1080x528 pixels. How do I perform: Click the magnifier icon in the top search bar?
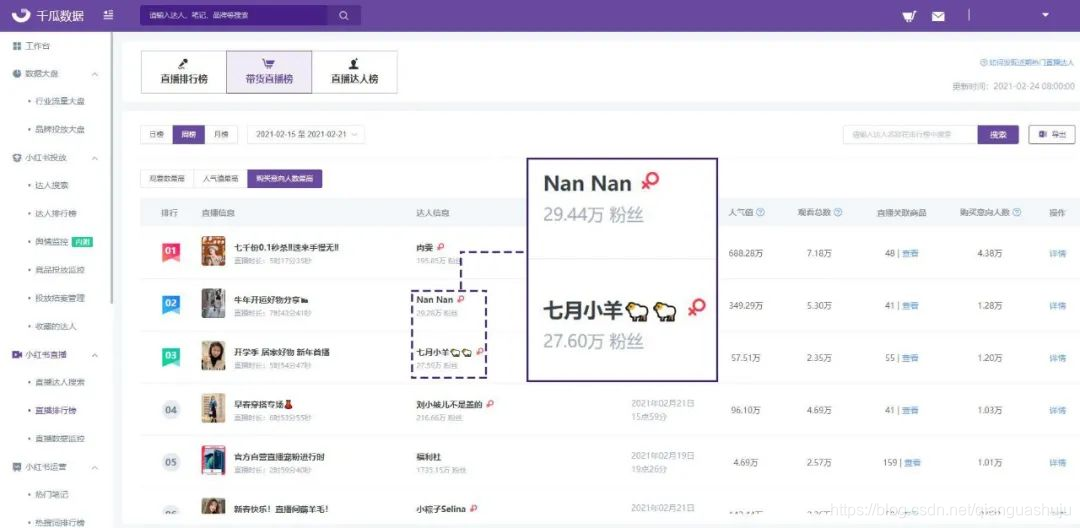(x=344, y=15)
